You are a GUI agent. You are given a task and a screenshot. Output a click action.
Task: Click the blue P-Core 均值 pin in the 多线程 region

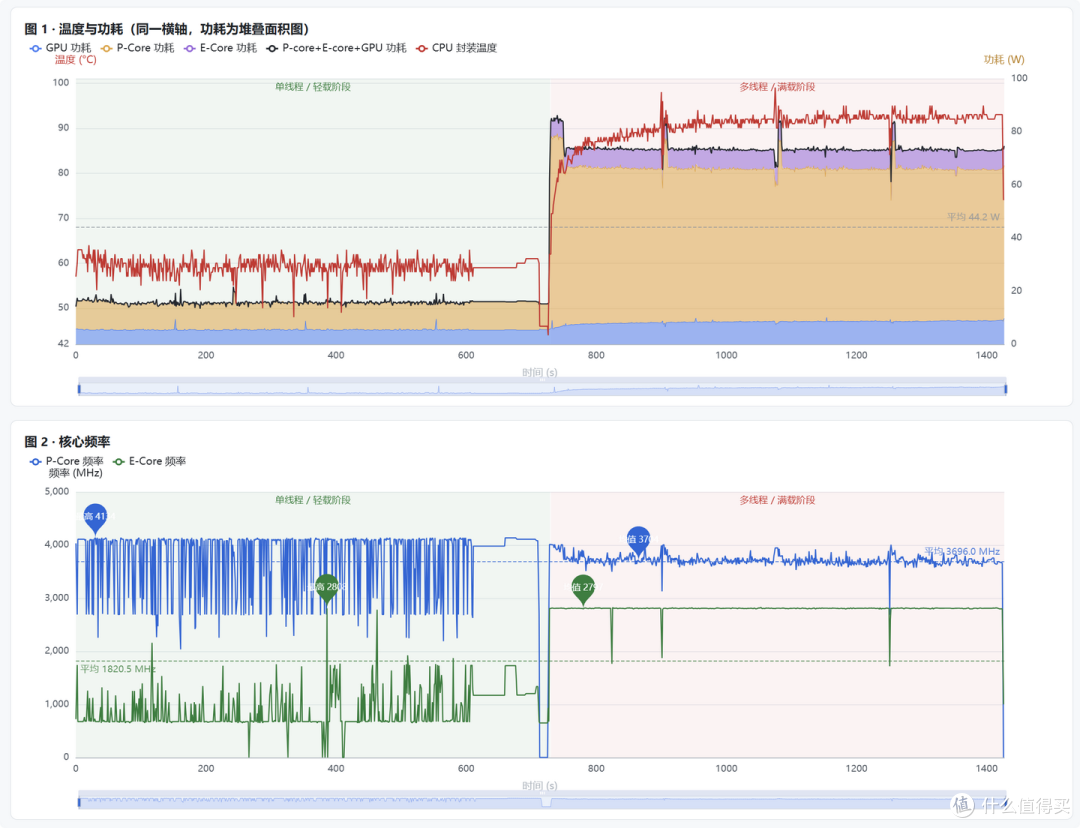tap(638, 539)
